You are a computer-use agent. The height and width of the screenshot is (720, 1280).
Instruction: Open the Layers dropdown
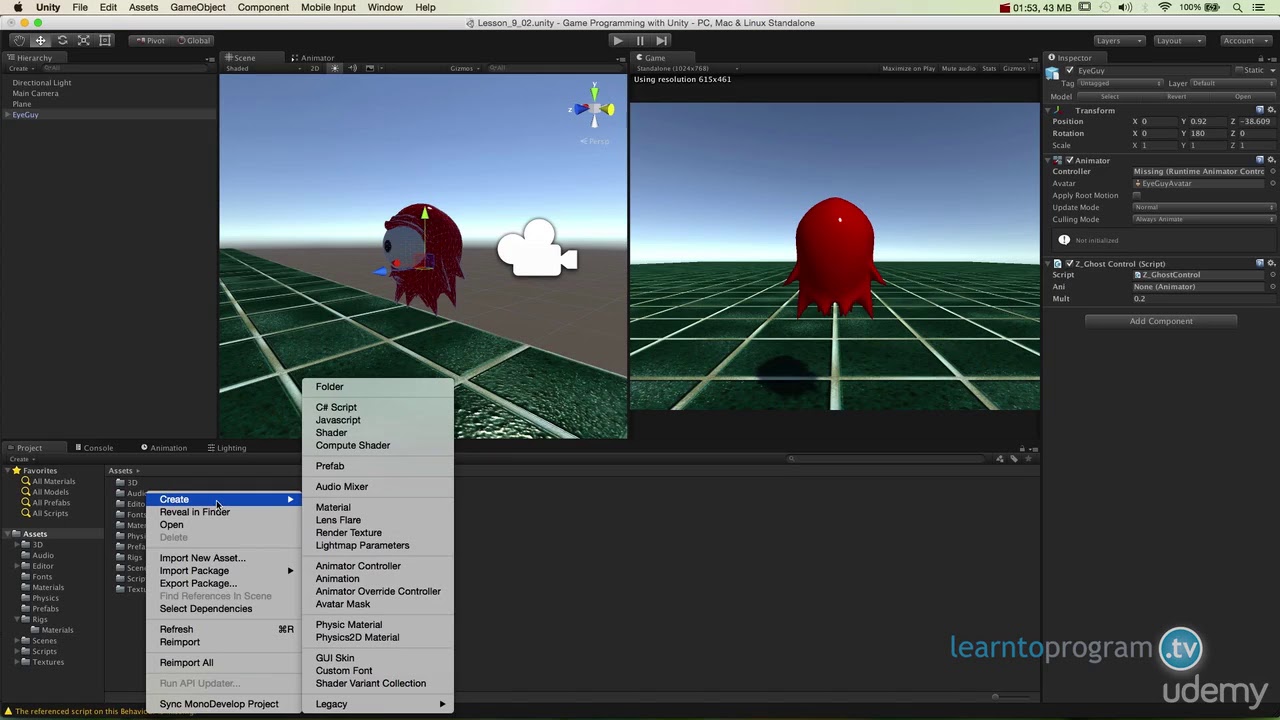coord(1118,40)
